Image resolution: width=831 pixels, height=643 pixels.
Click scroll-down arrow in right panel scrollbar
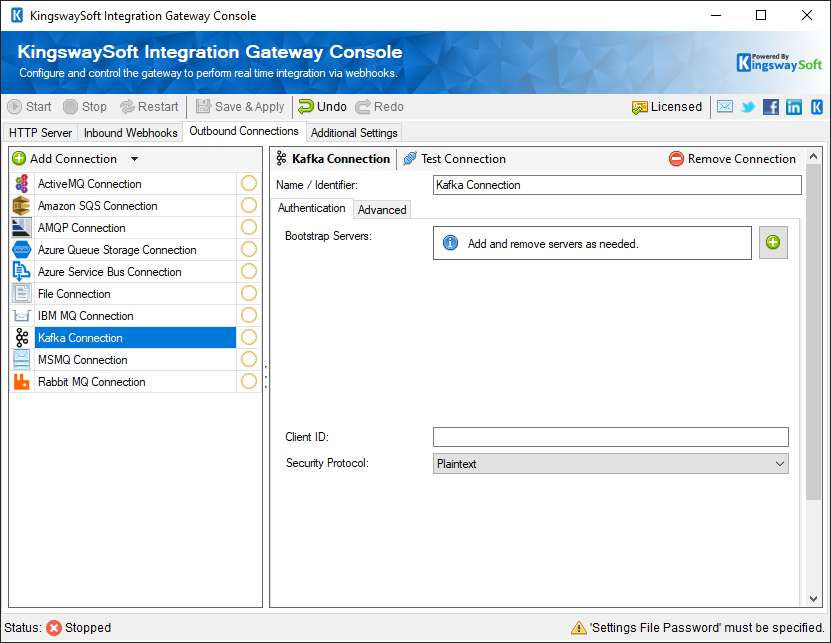pos(814,598)
